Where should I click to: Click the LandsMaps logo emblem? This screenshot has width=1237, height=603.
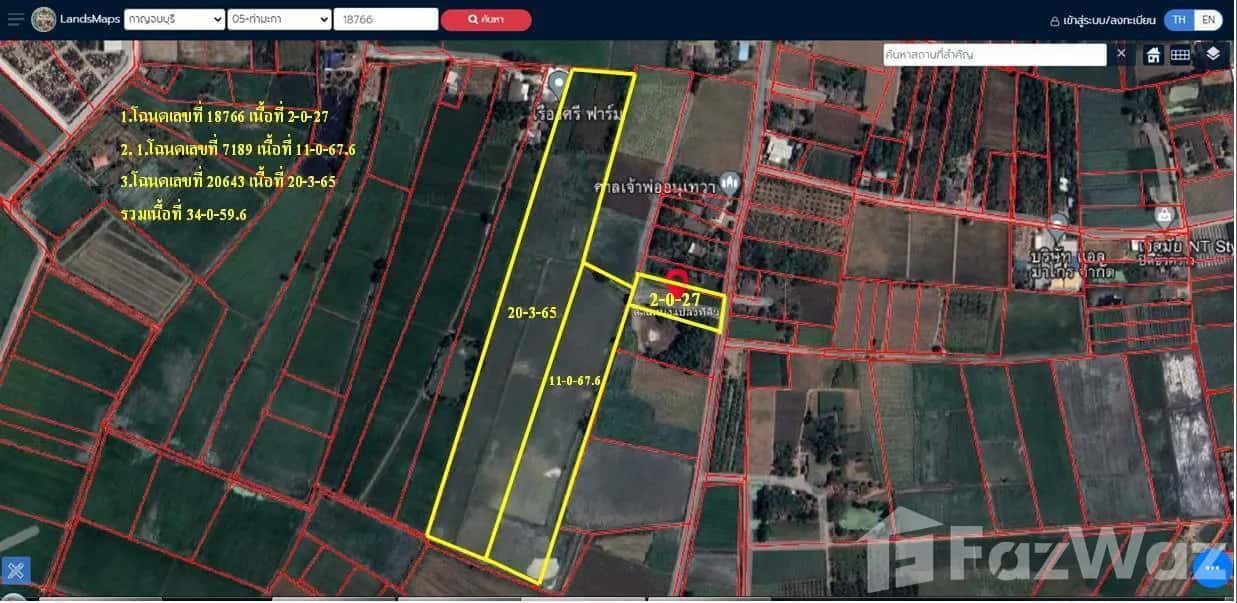tap(44, 19)
